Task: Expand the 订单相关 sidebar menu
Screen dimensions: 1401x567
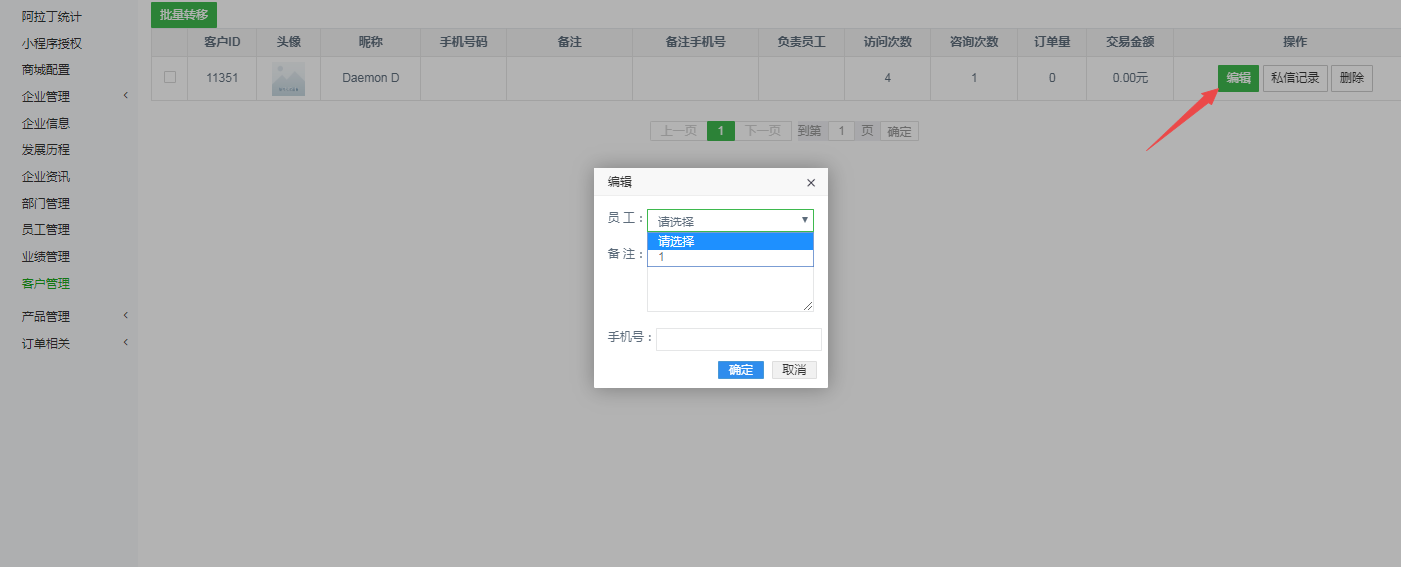Action: (x=46, y=343)
